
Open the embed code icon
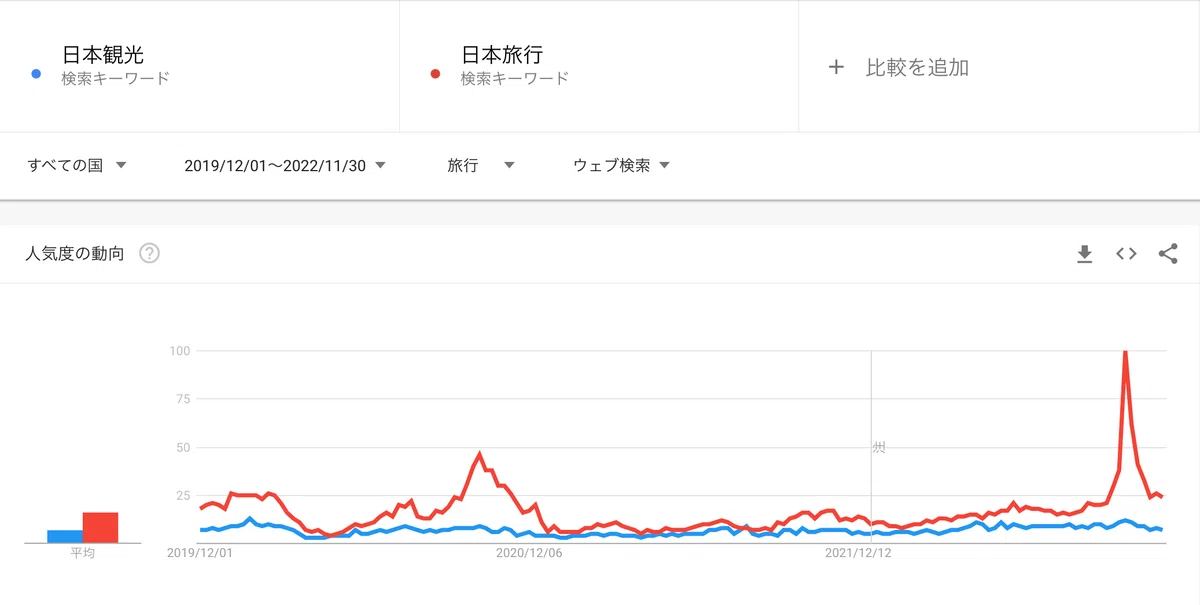1126,254
